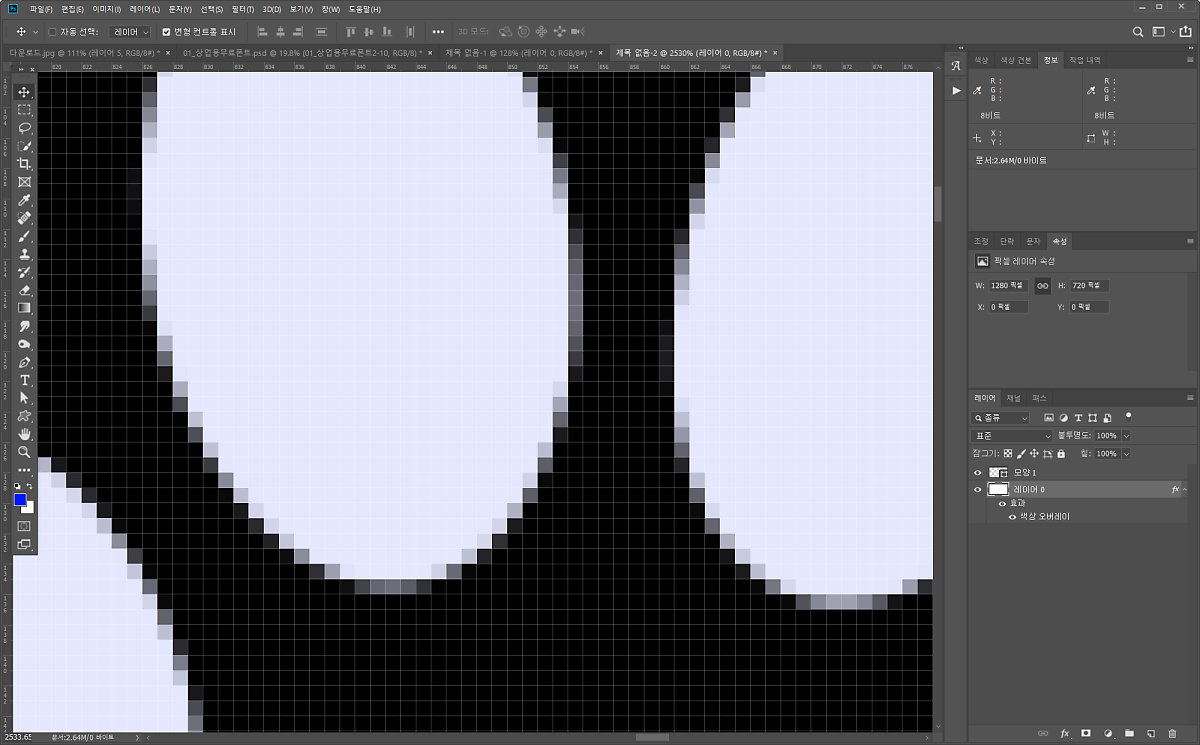Select the Eyedropper tool in toolbar
1200x745 pixels.
pyautogui.click(x=25, y=200)
